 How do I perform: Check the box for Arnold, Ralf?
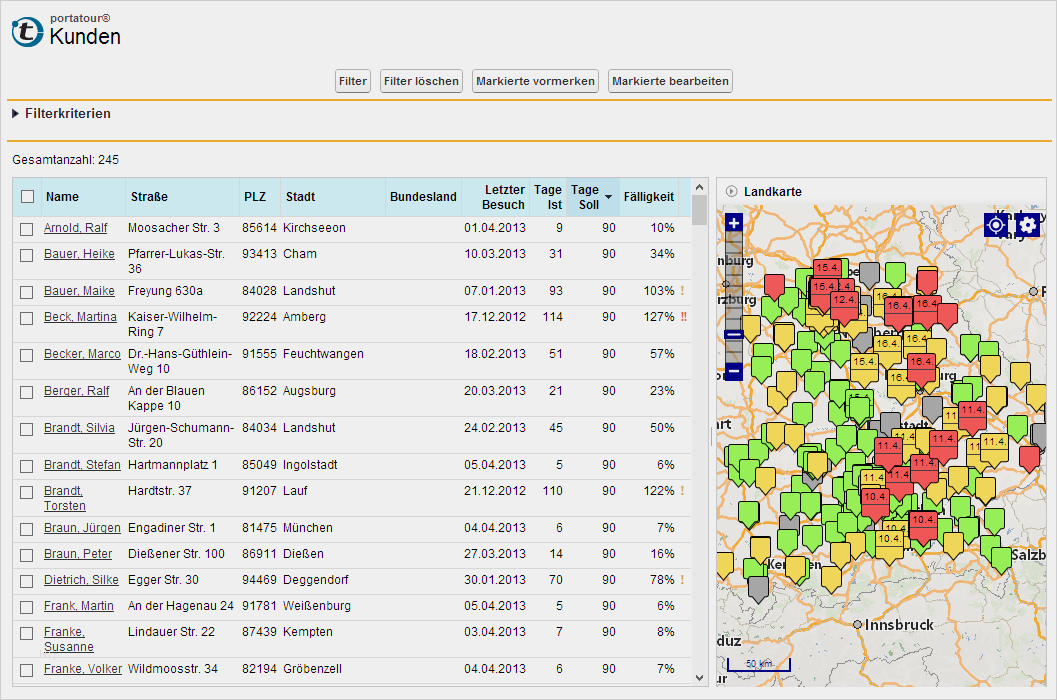(28, 229)
